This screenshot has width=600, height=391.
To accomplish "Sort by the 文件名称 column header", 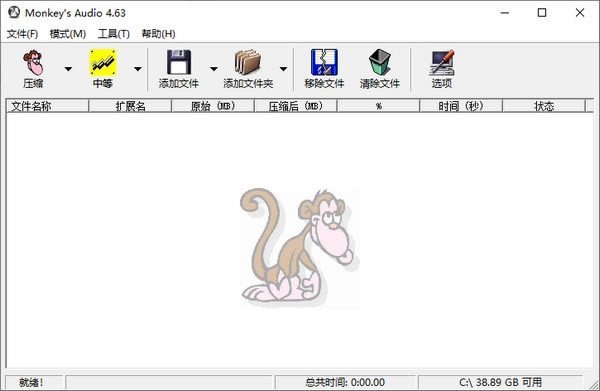I will [x=47, y=106].
